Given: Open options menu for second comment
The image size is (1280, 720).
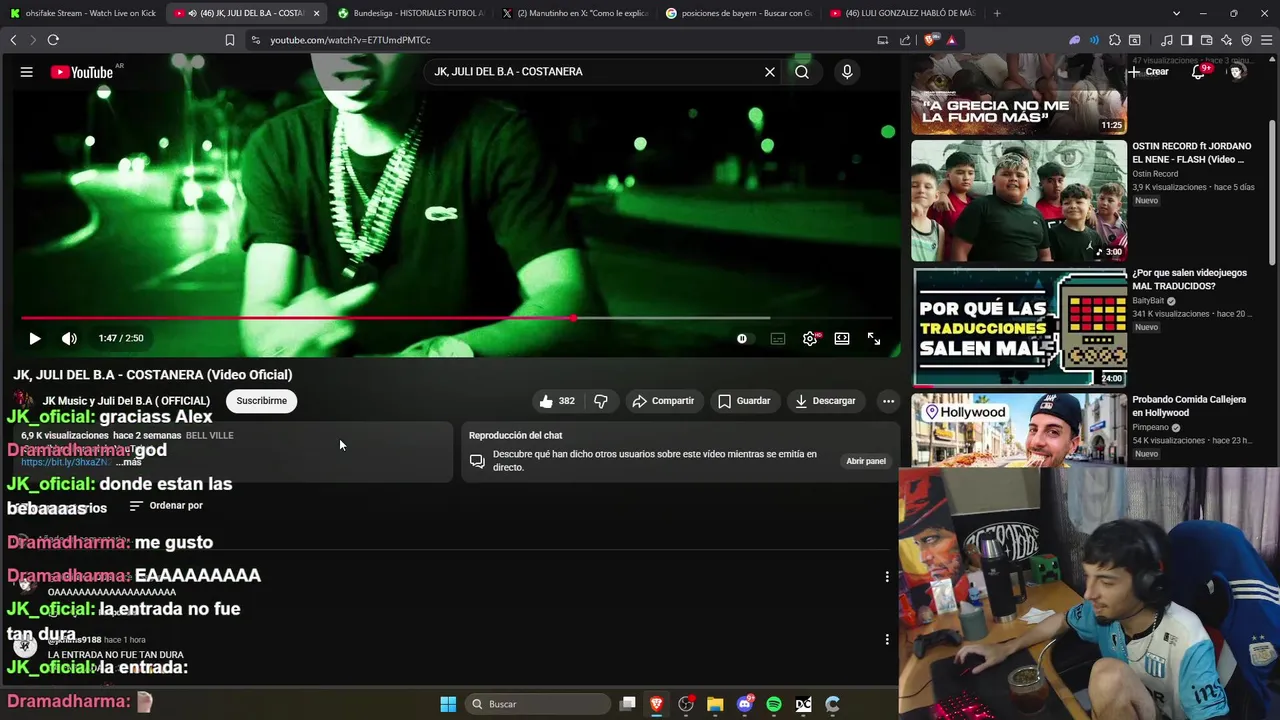Looking at the screenshot, I should tap(887, 640).
